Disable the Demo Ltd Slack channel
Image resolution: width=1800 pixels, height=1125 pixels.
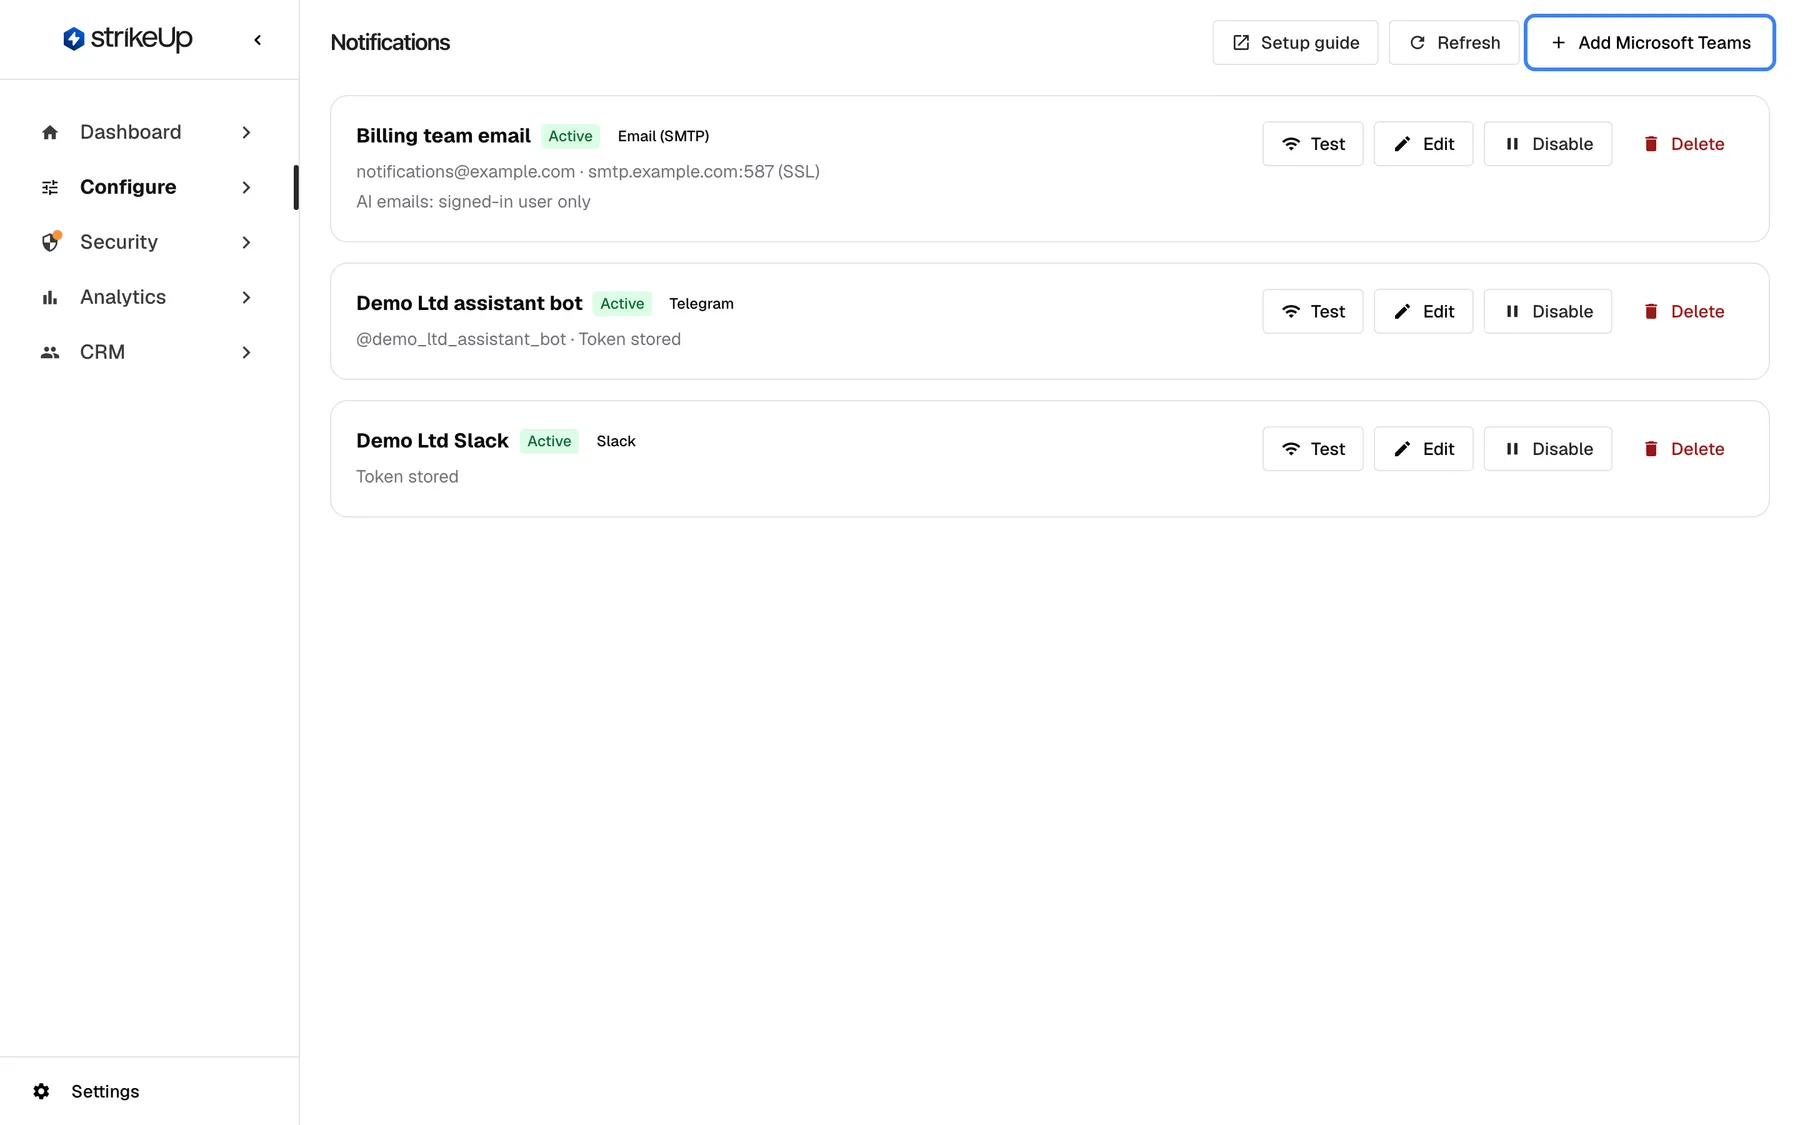click(x=1548, y=449)
